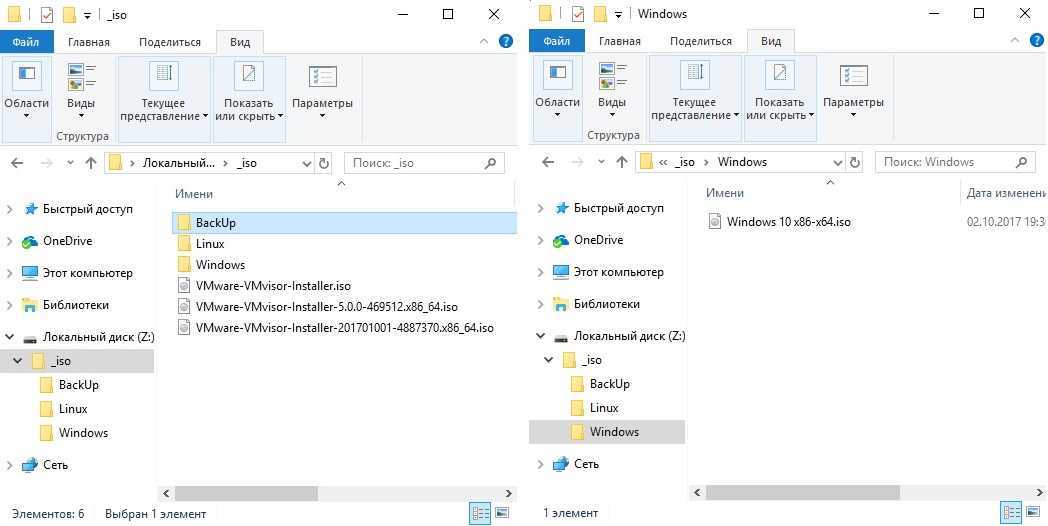
Task: Open the help icon in the _iso window
Action: pyautogui.click(x=506, y=41)
